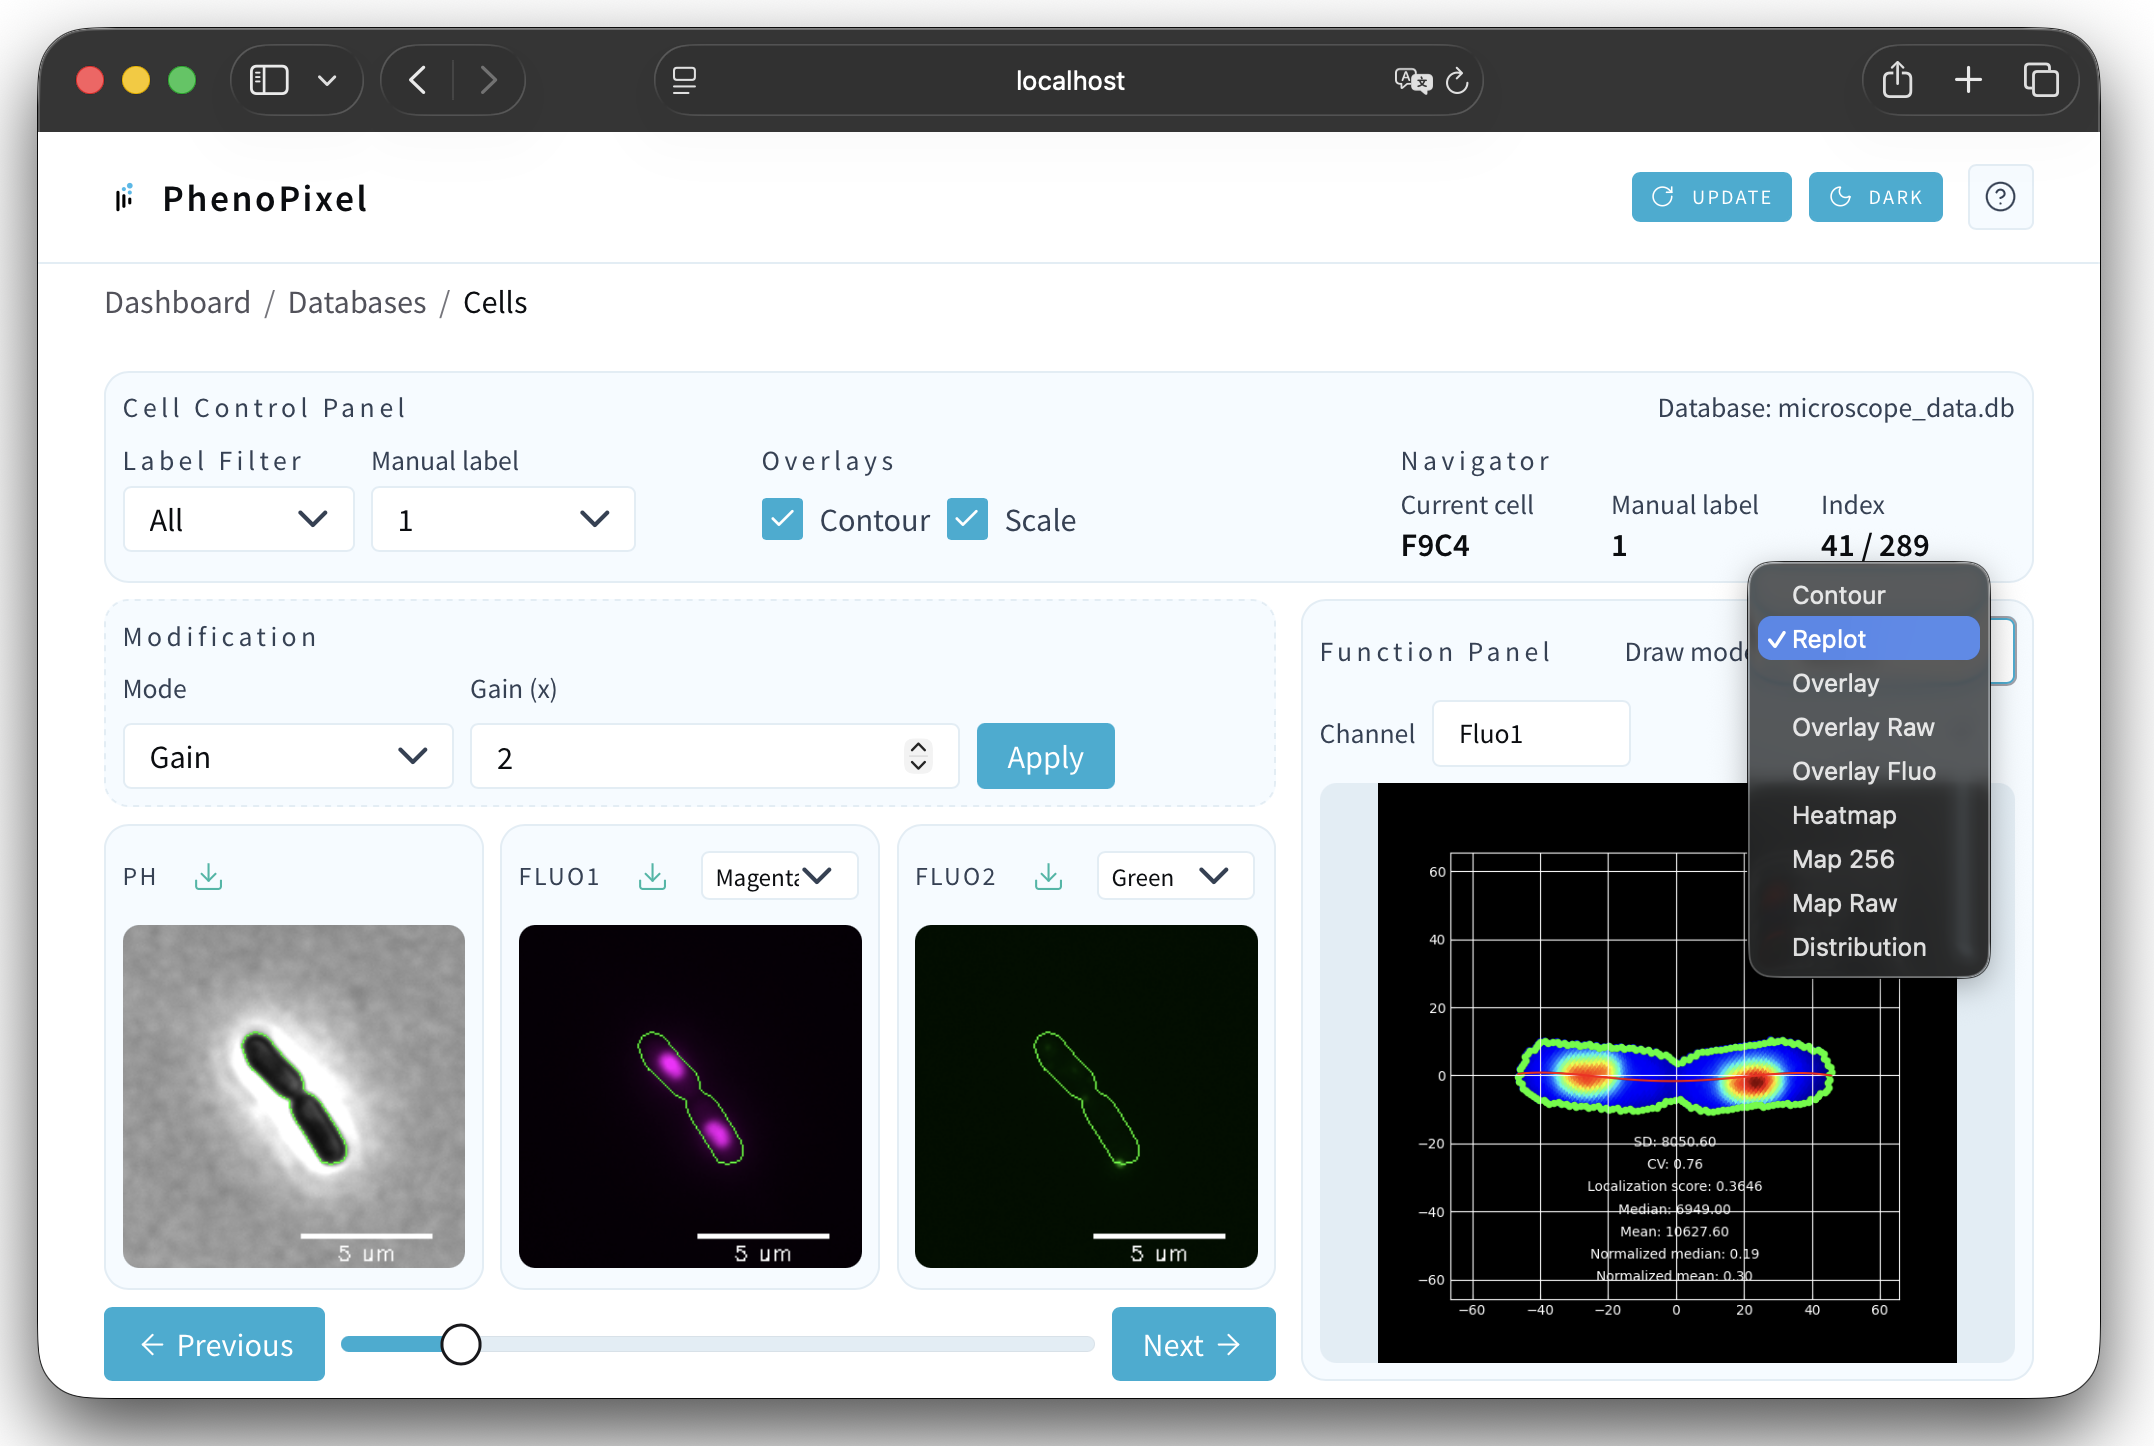
Task: Click the translate icon in address bar
Action: coord(1413,80)
